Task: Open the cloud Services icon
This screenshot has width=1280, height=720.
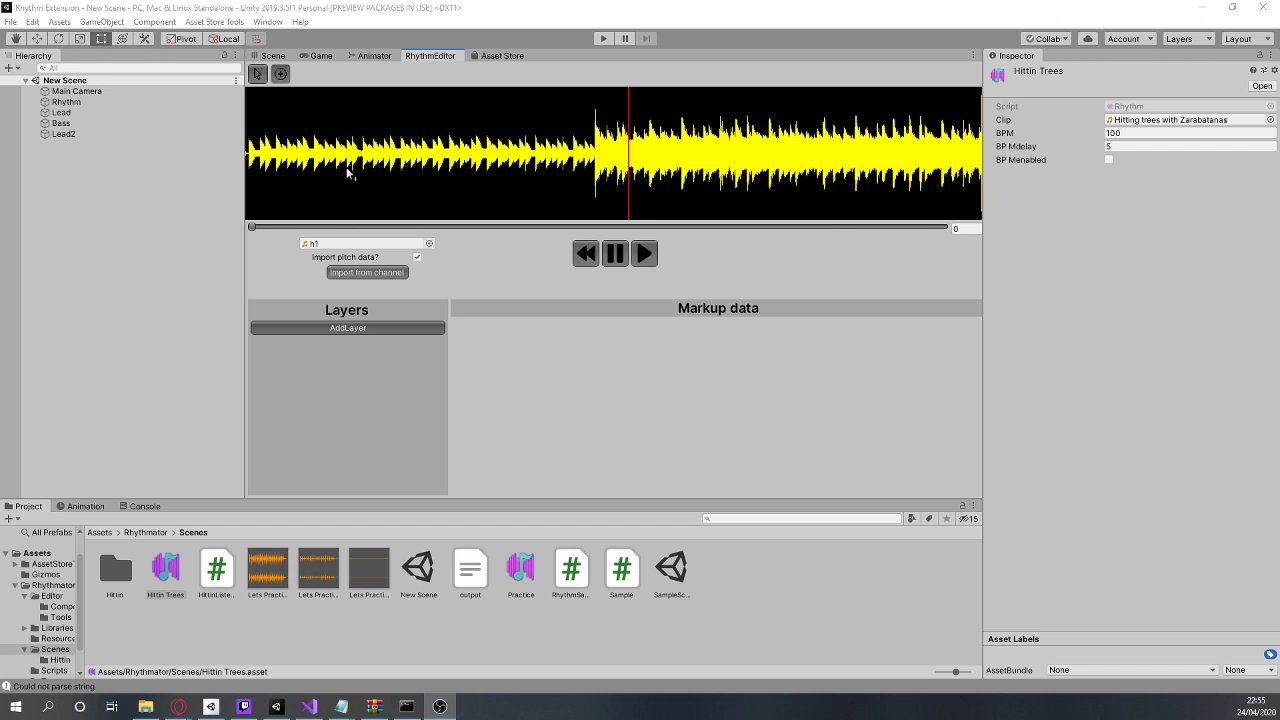Action: point(1088,39)
